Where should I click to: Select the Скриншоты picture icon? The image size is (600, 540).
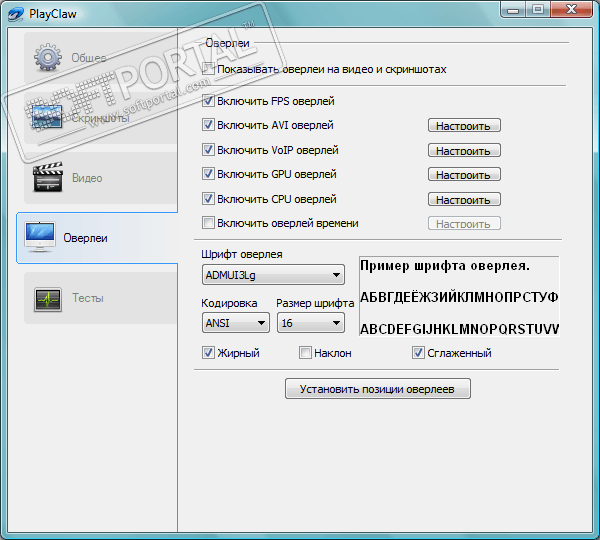pos(47,116)
